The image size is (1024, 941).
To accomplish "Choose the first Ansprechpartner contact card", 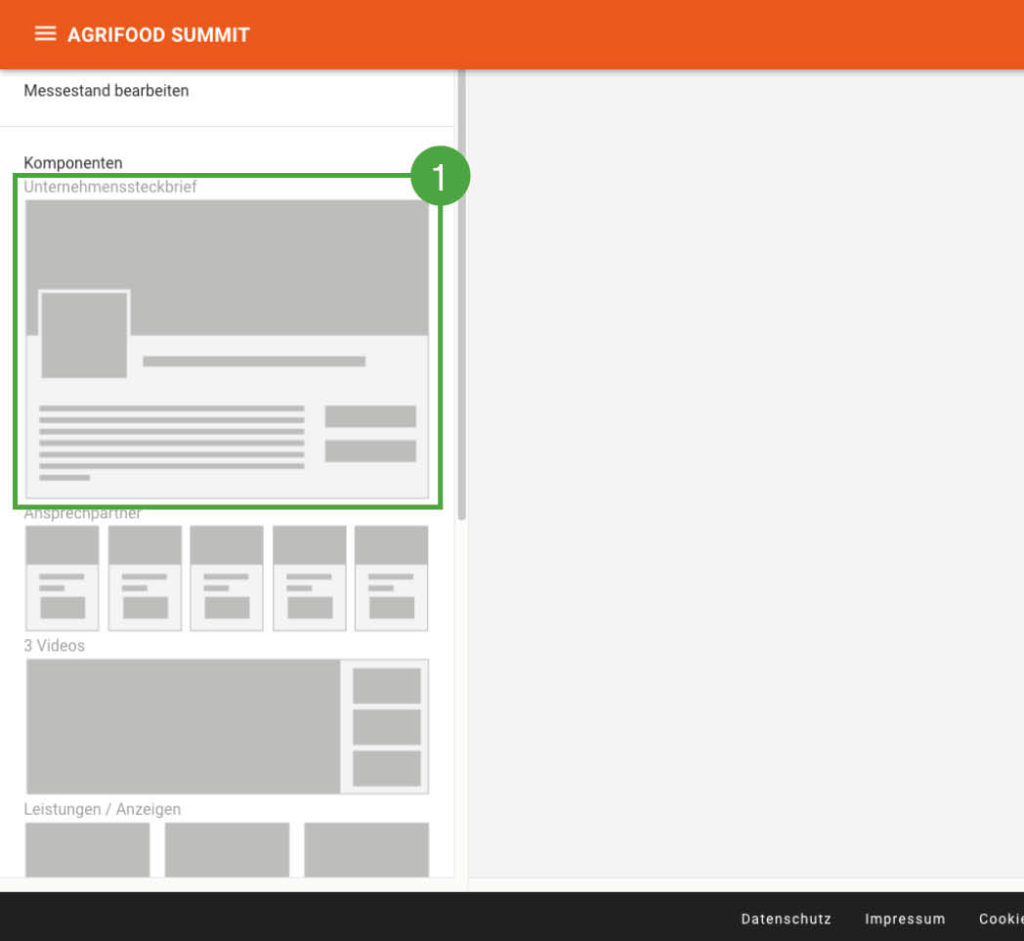I will pyautogui.click(x=62, y=578).
